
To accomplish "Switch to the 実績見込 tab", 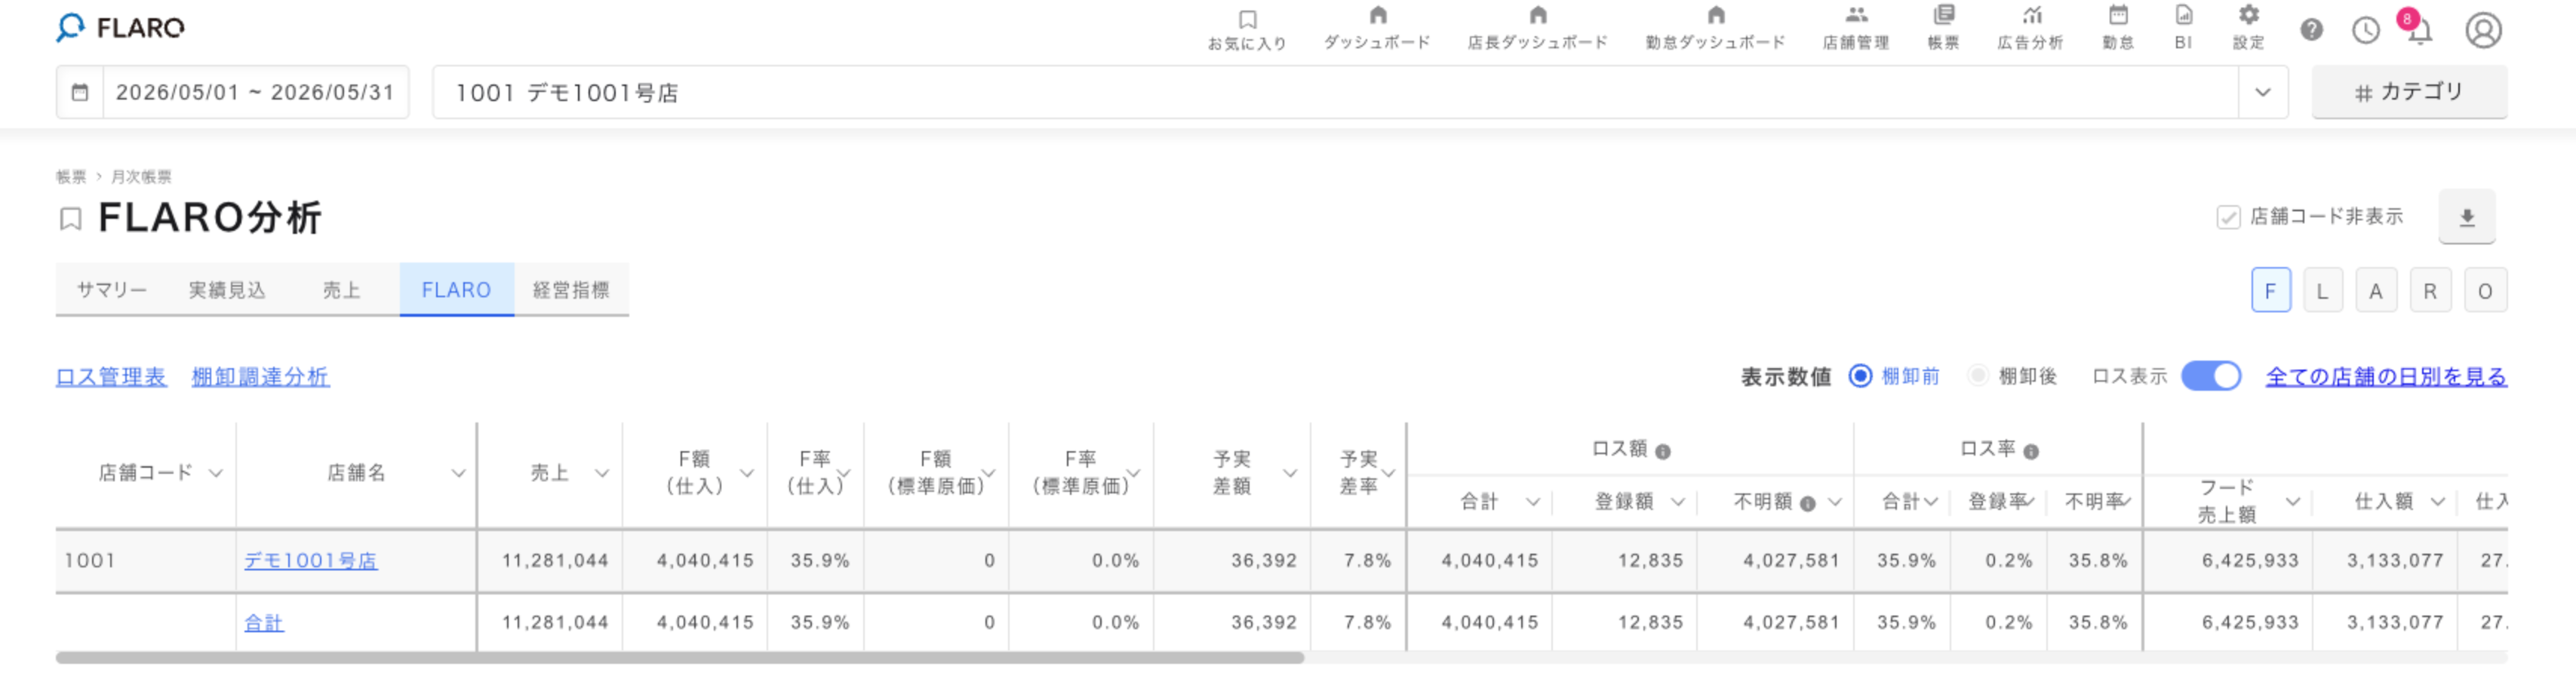I will click(227, 290).
